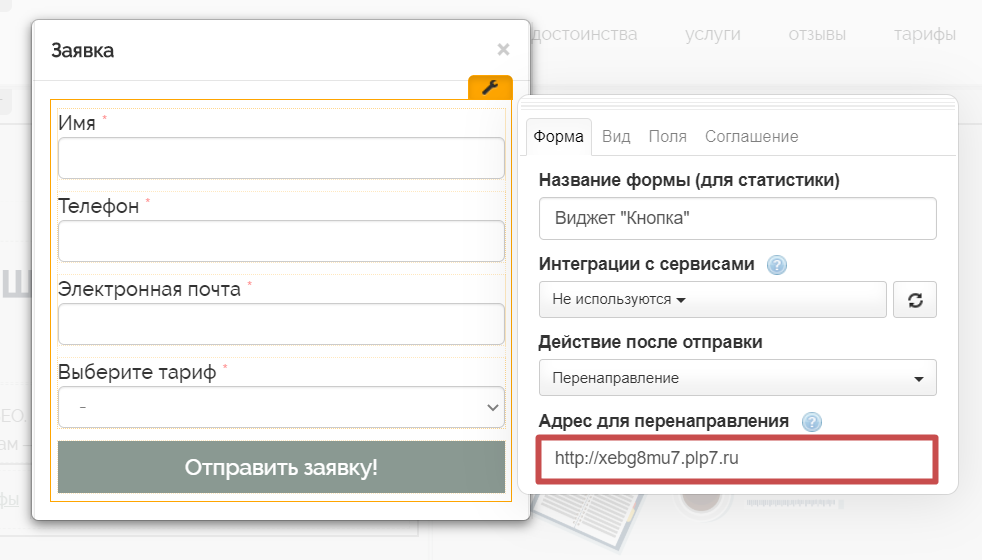This screenshot has width=982, height=560.
Task: Close the Заявка dialog
Action: point(503,49)
